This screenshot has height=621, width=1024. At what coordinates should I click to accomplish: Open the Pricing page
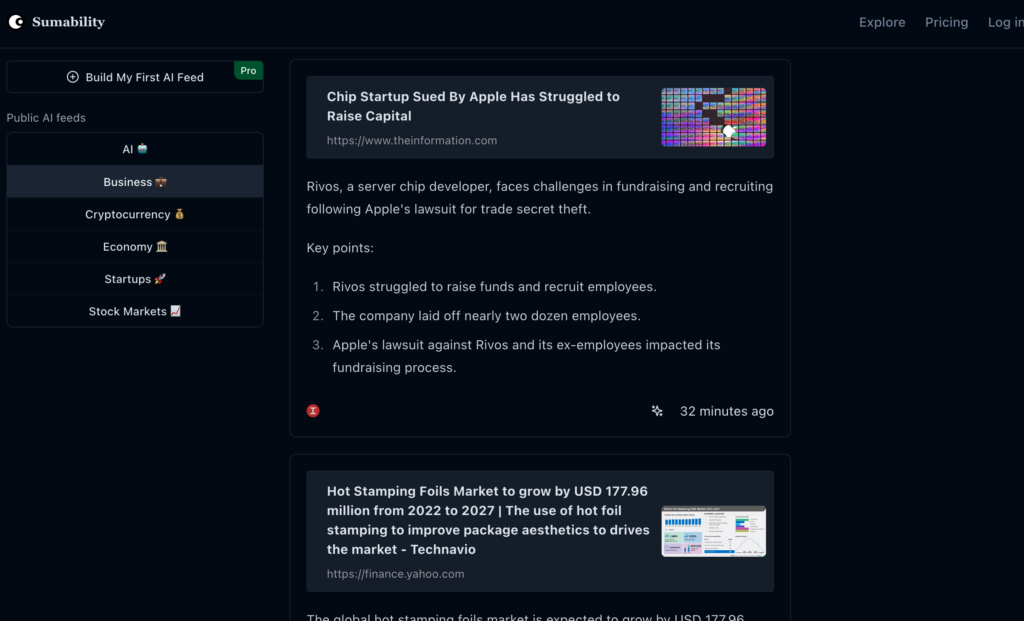946,22
